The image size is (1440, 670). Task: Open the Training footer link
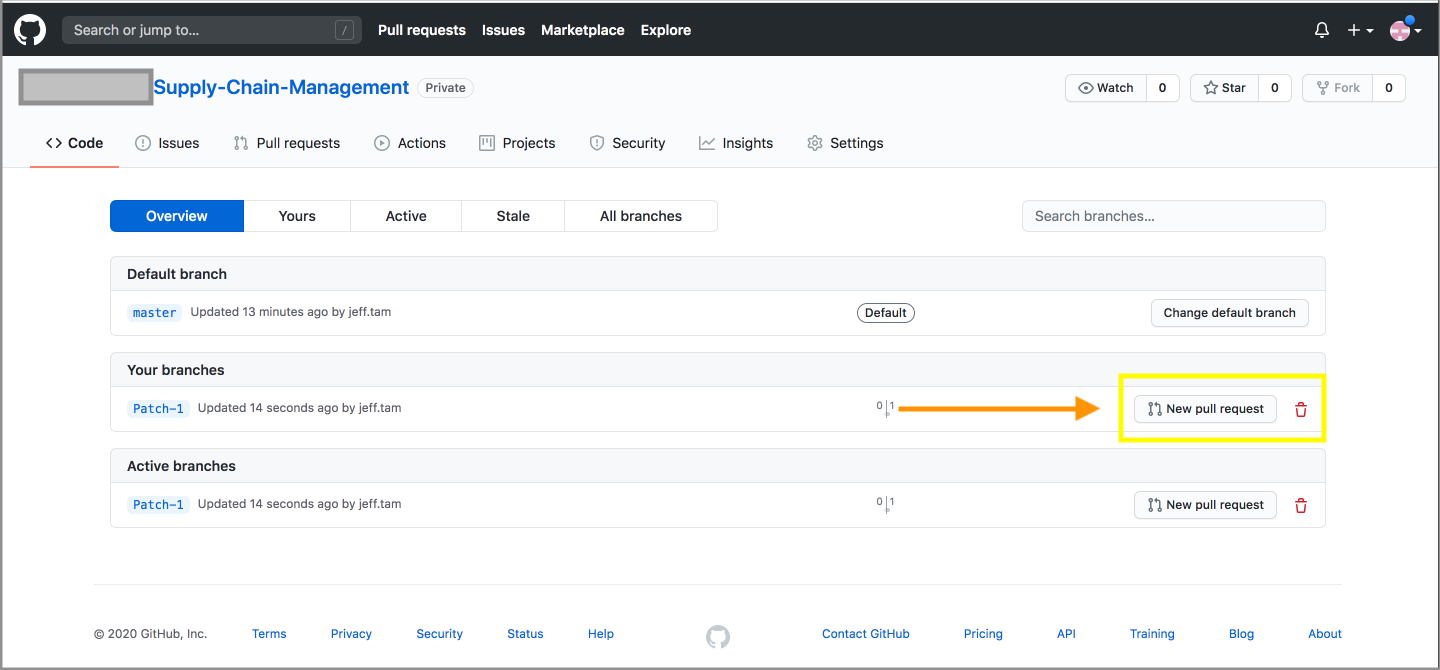pyautogui.click(x=1152, y=634)
